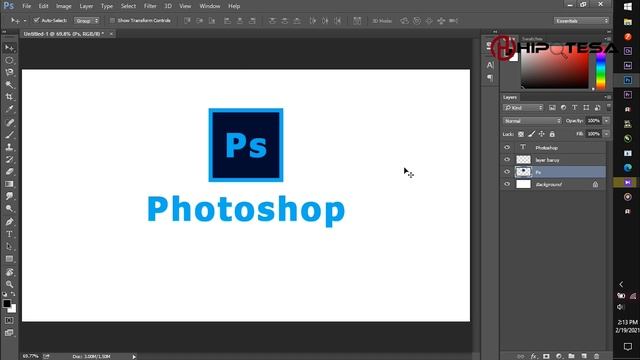Select the Move tool

coord(9,48)
